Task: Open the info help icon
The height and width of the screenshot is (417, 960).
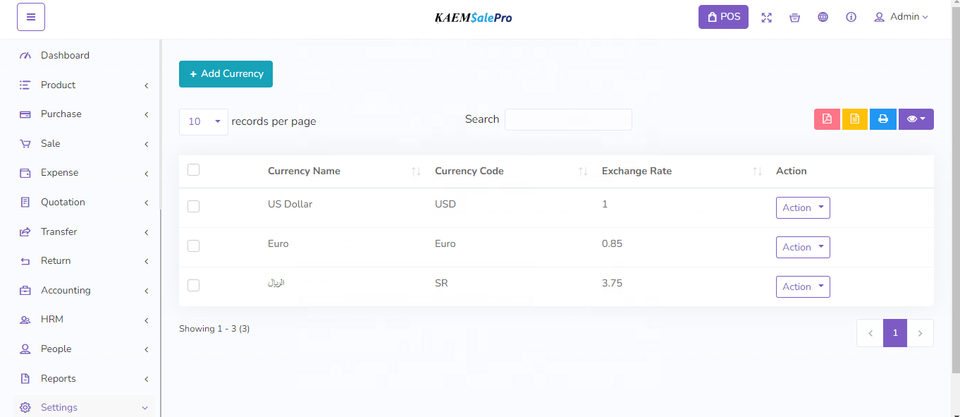Action: tap(851, 17)
